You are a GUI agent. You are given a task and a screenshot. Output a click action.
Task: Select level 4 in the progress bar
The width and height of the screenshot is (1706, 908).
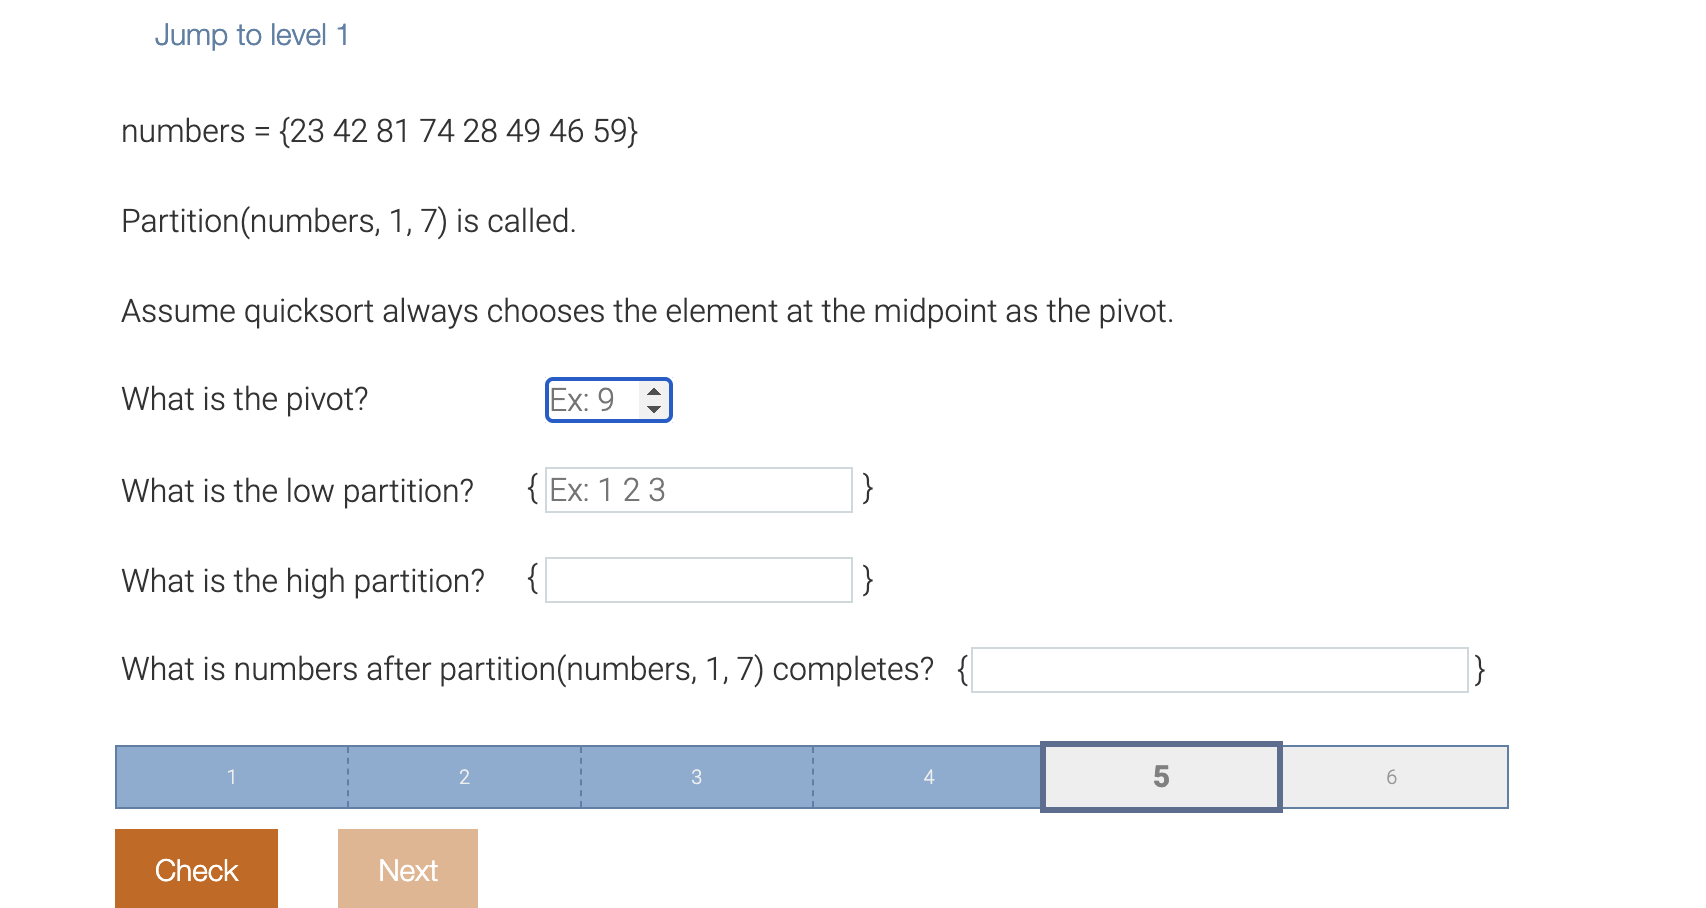pyautogui.click(x=929, y=777)
